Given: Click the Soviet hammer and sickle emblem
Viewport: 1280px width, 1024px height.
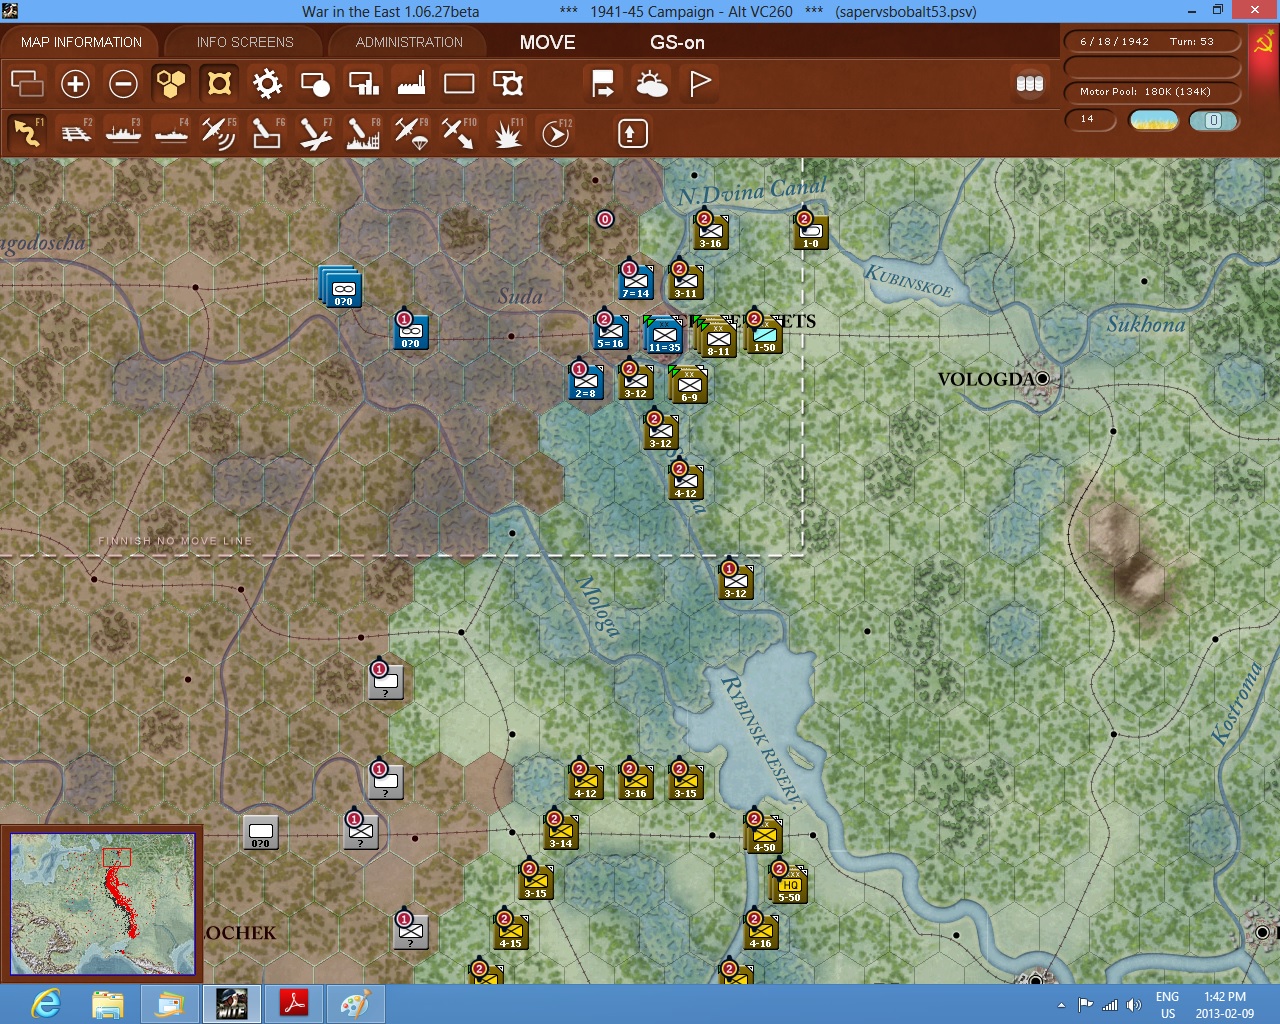Looking at the screenshot, I should coord(1263,44).
